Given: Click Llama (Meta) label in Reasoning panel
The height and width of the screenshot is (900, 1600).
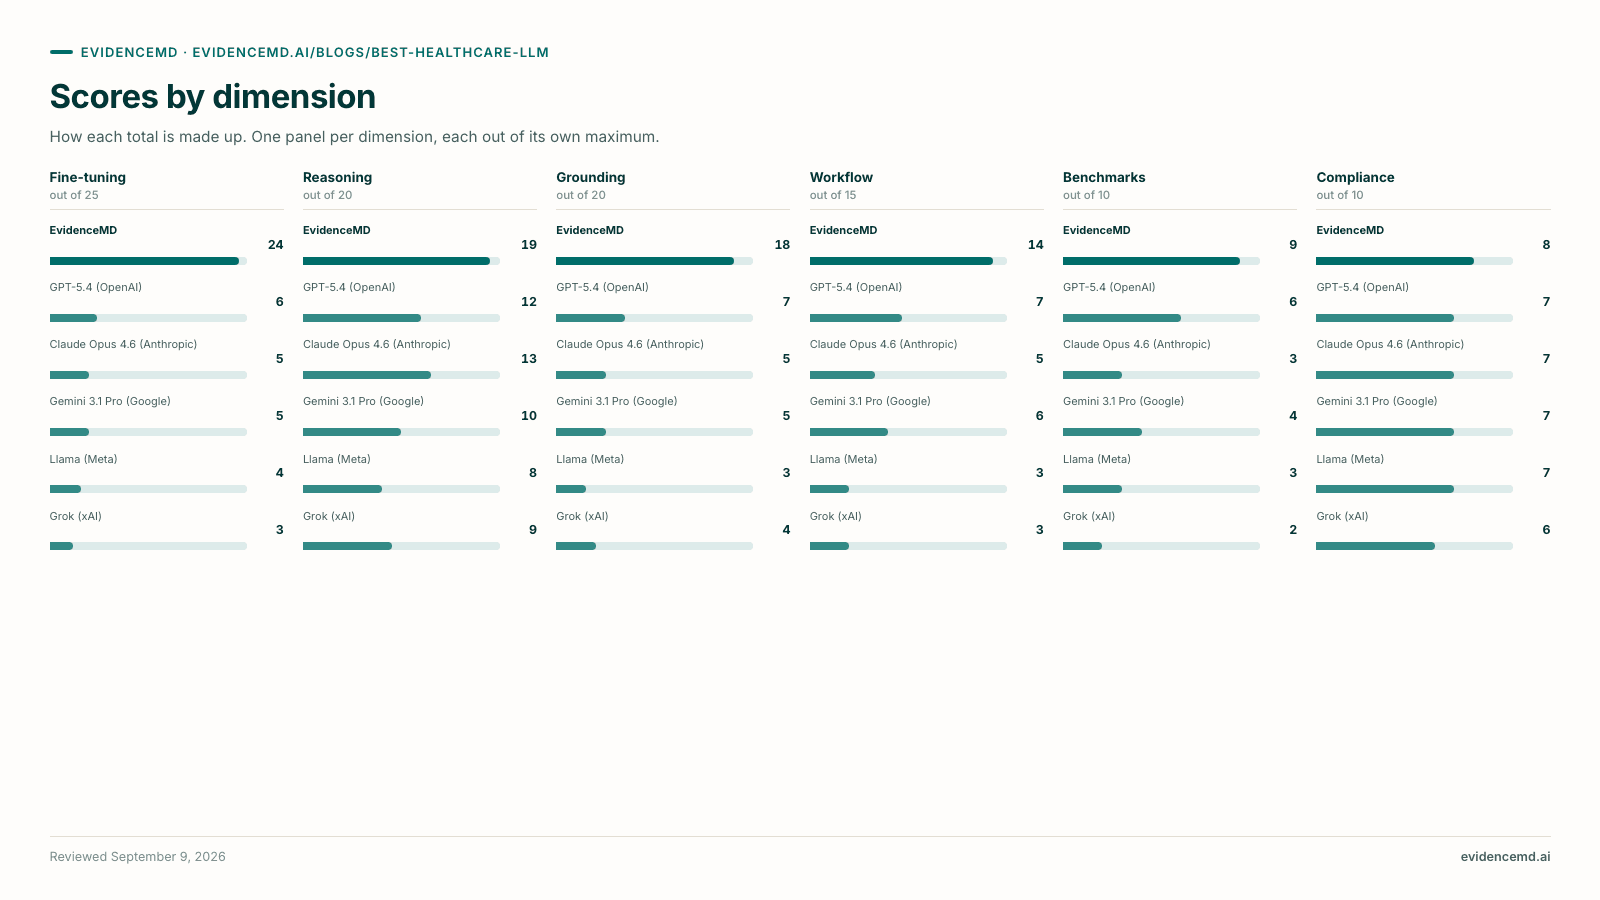Looking at the screenshot, I should 337,459.
